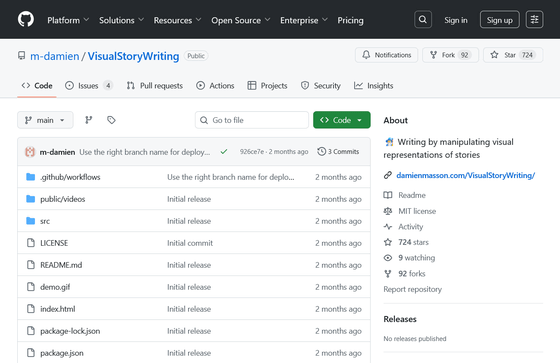Viewport: 560px width, 363px height.
Task: Switch to the Pull requests tab
Action: [x=155, y=86]
